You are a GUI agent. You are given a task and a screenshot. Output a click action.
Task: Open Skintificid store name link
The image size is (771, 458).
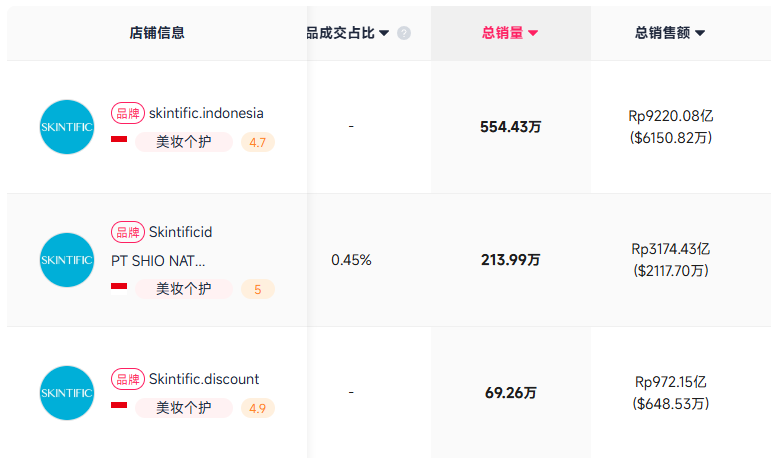point(180,232)
